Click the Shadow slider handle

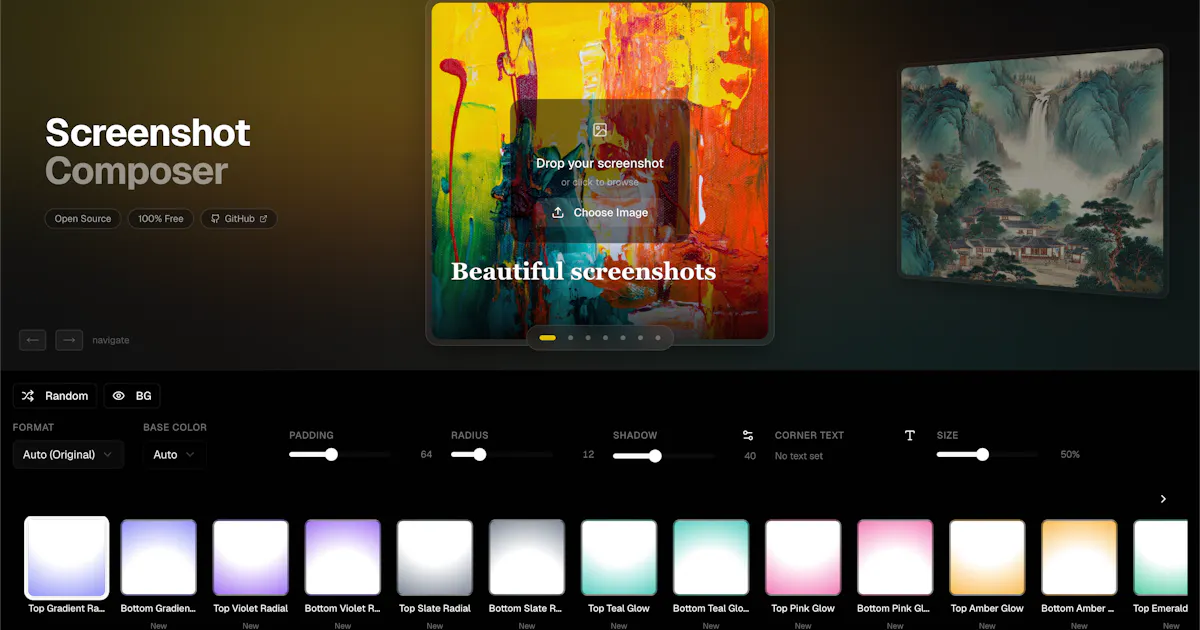tap(655, 455)
